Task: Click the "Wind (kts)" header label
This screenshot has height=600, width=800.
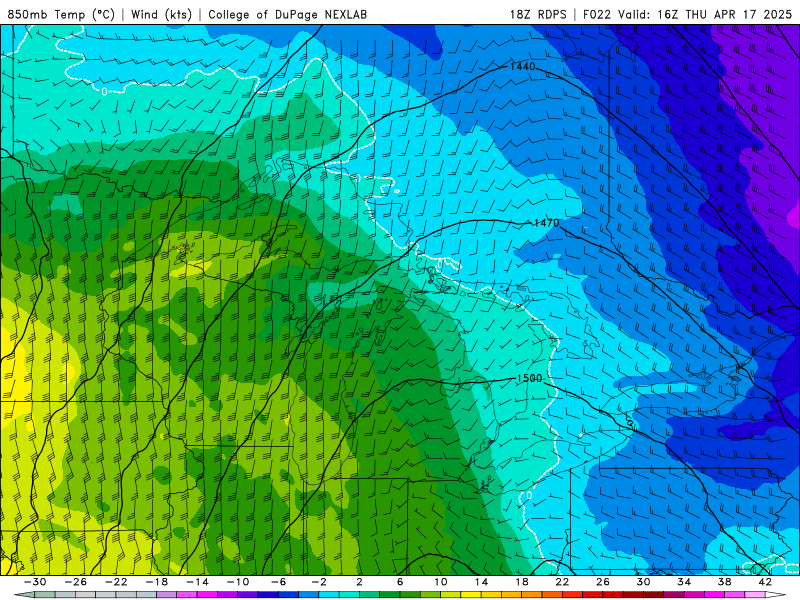Action: [x=161, y=14]
